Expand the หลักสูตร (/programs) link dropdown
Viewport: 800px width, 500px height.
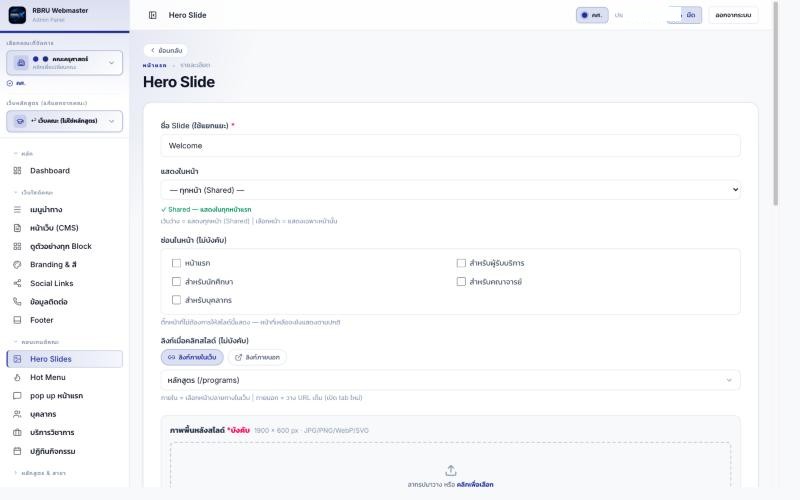(451, 380)
